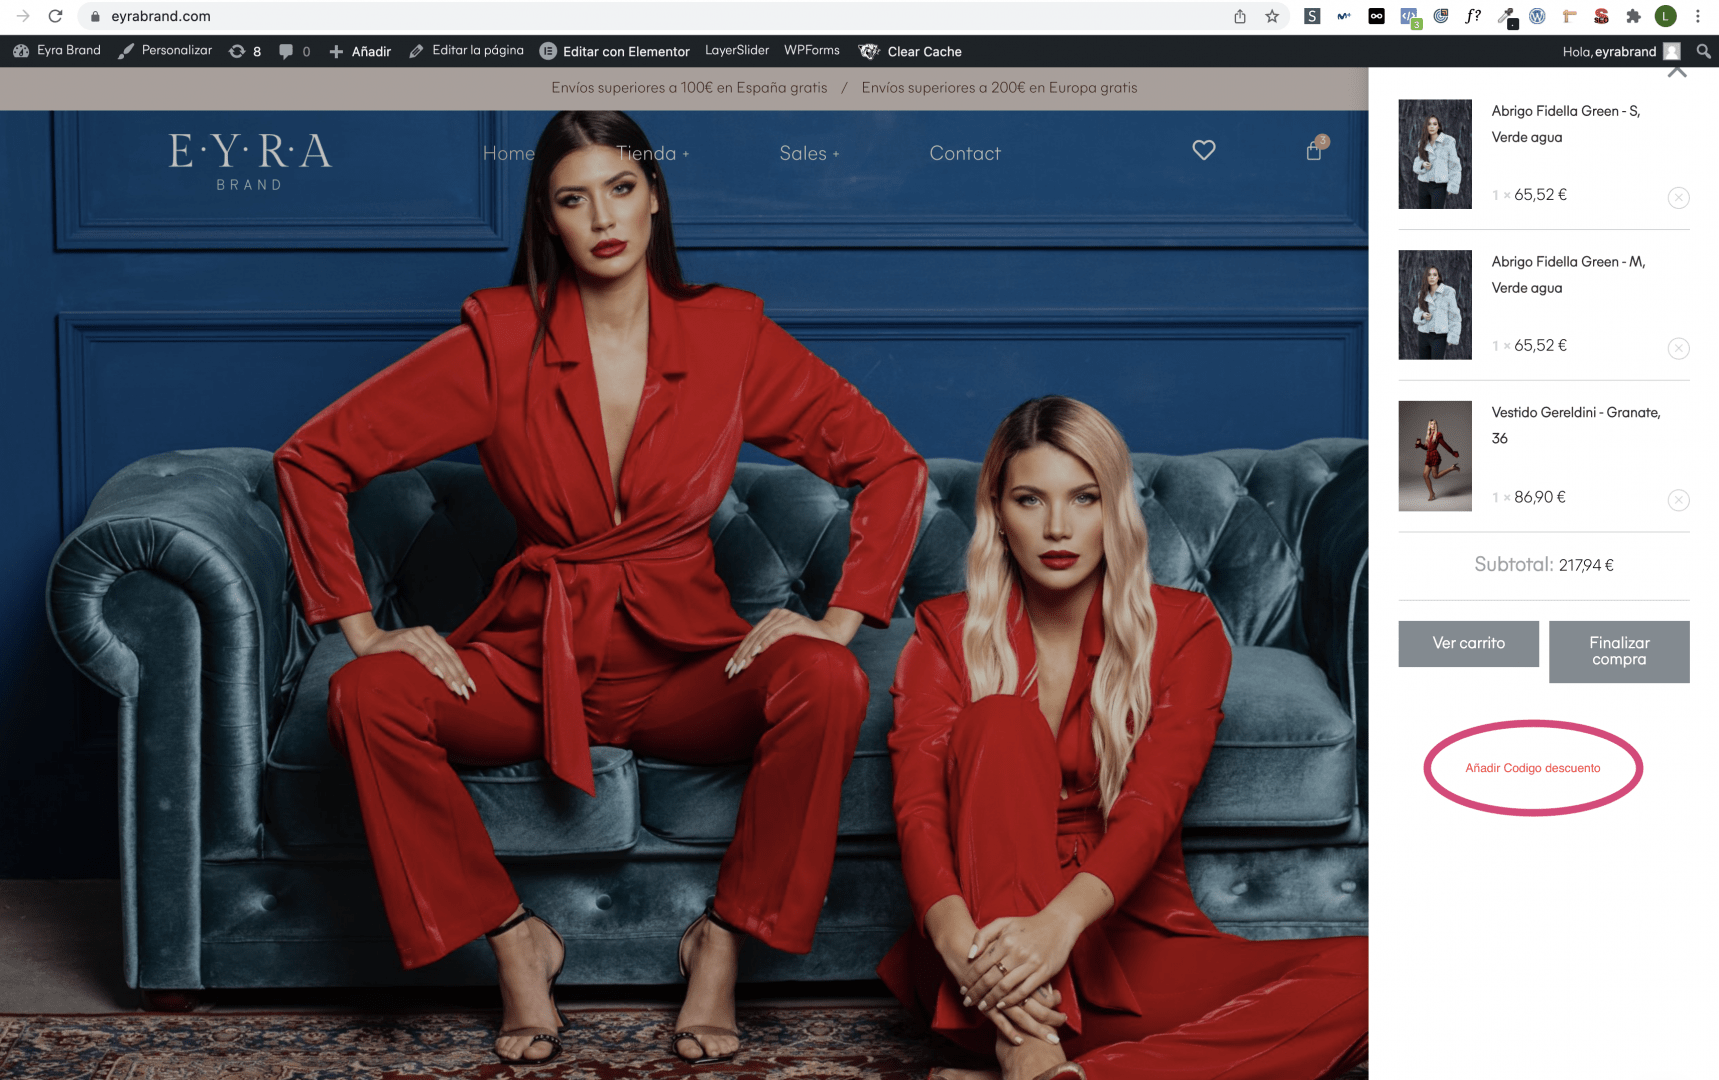Screen dimensions: 1719x1080
Task: Open the WordPress admin bar search icon
Action: coord(1703,51)
